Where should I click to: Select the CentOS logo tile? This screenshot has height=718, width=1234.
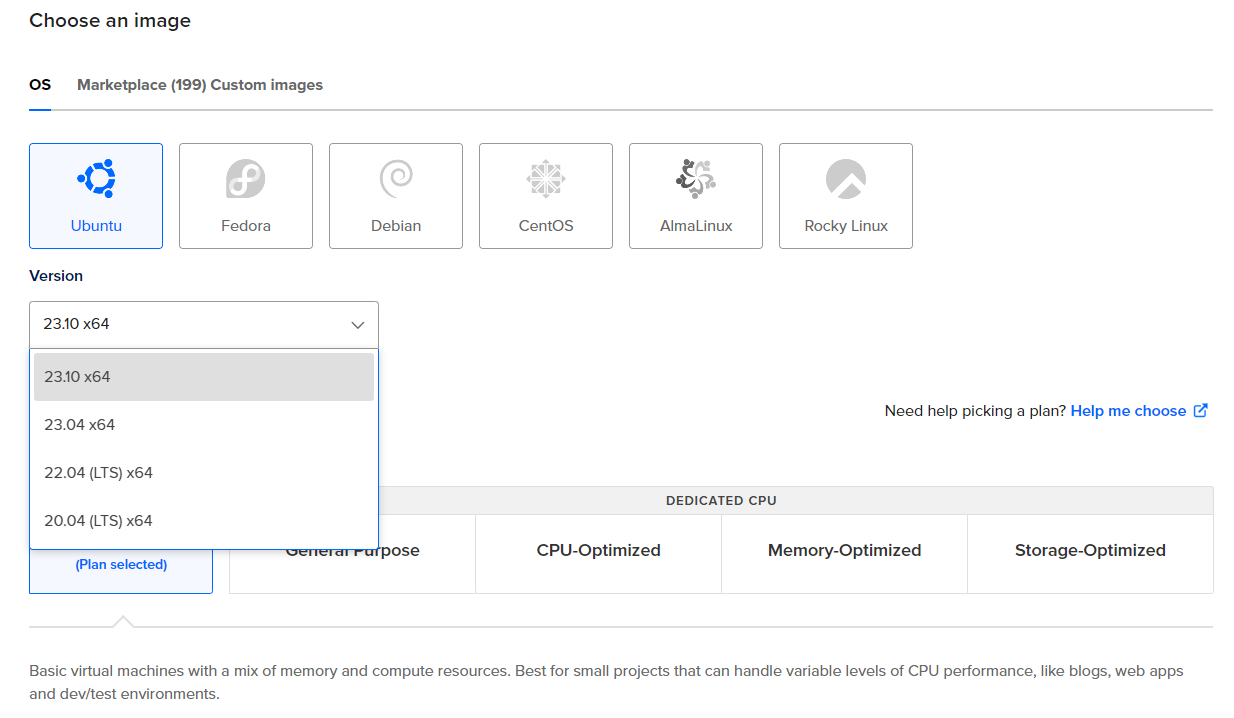[x=546, y=196]
